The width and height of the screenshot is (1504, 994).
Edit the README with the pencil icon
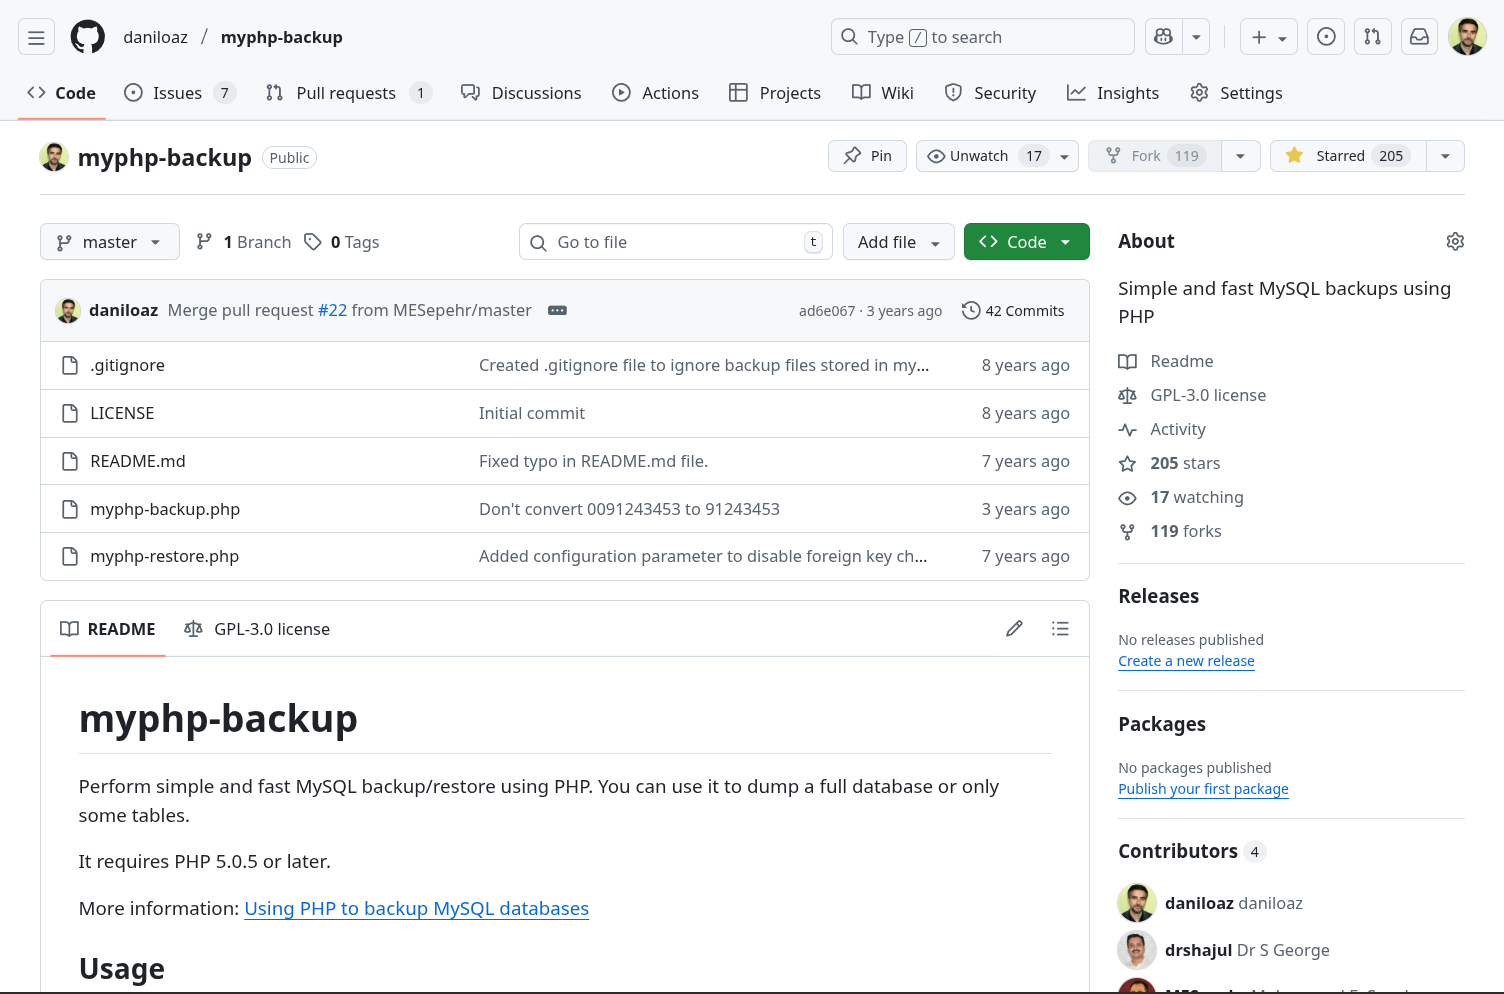pos(1014,628)
